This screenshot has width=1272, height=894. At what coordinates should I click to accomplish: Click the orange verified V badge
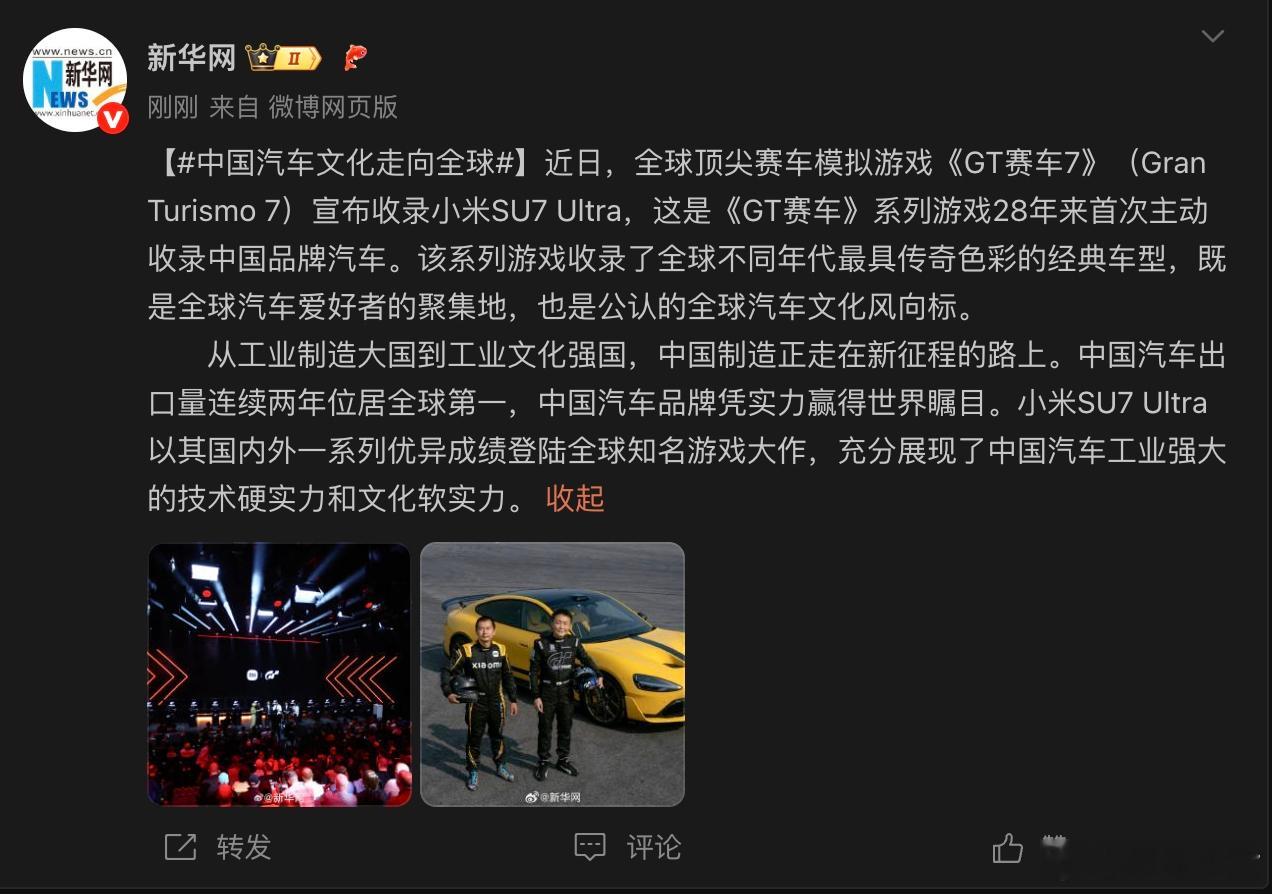[x=113, y=118]
